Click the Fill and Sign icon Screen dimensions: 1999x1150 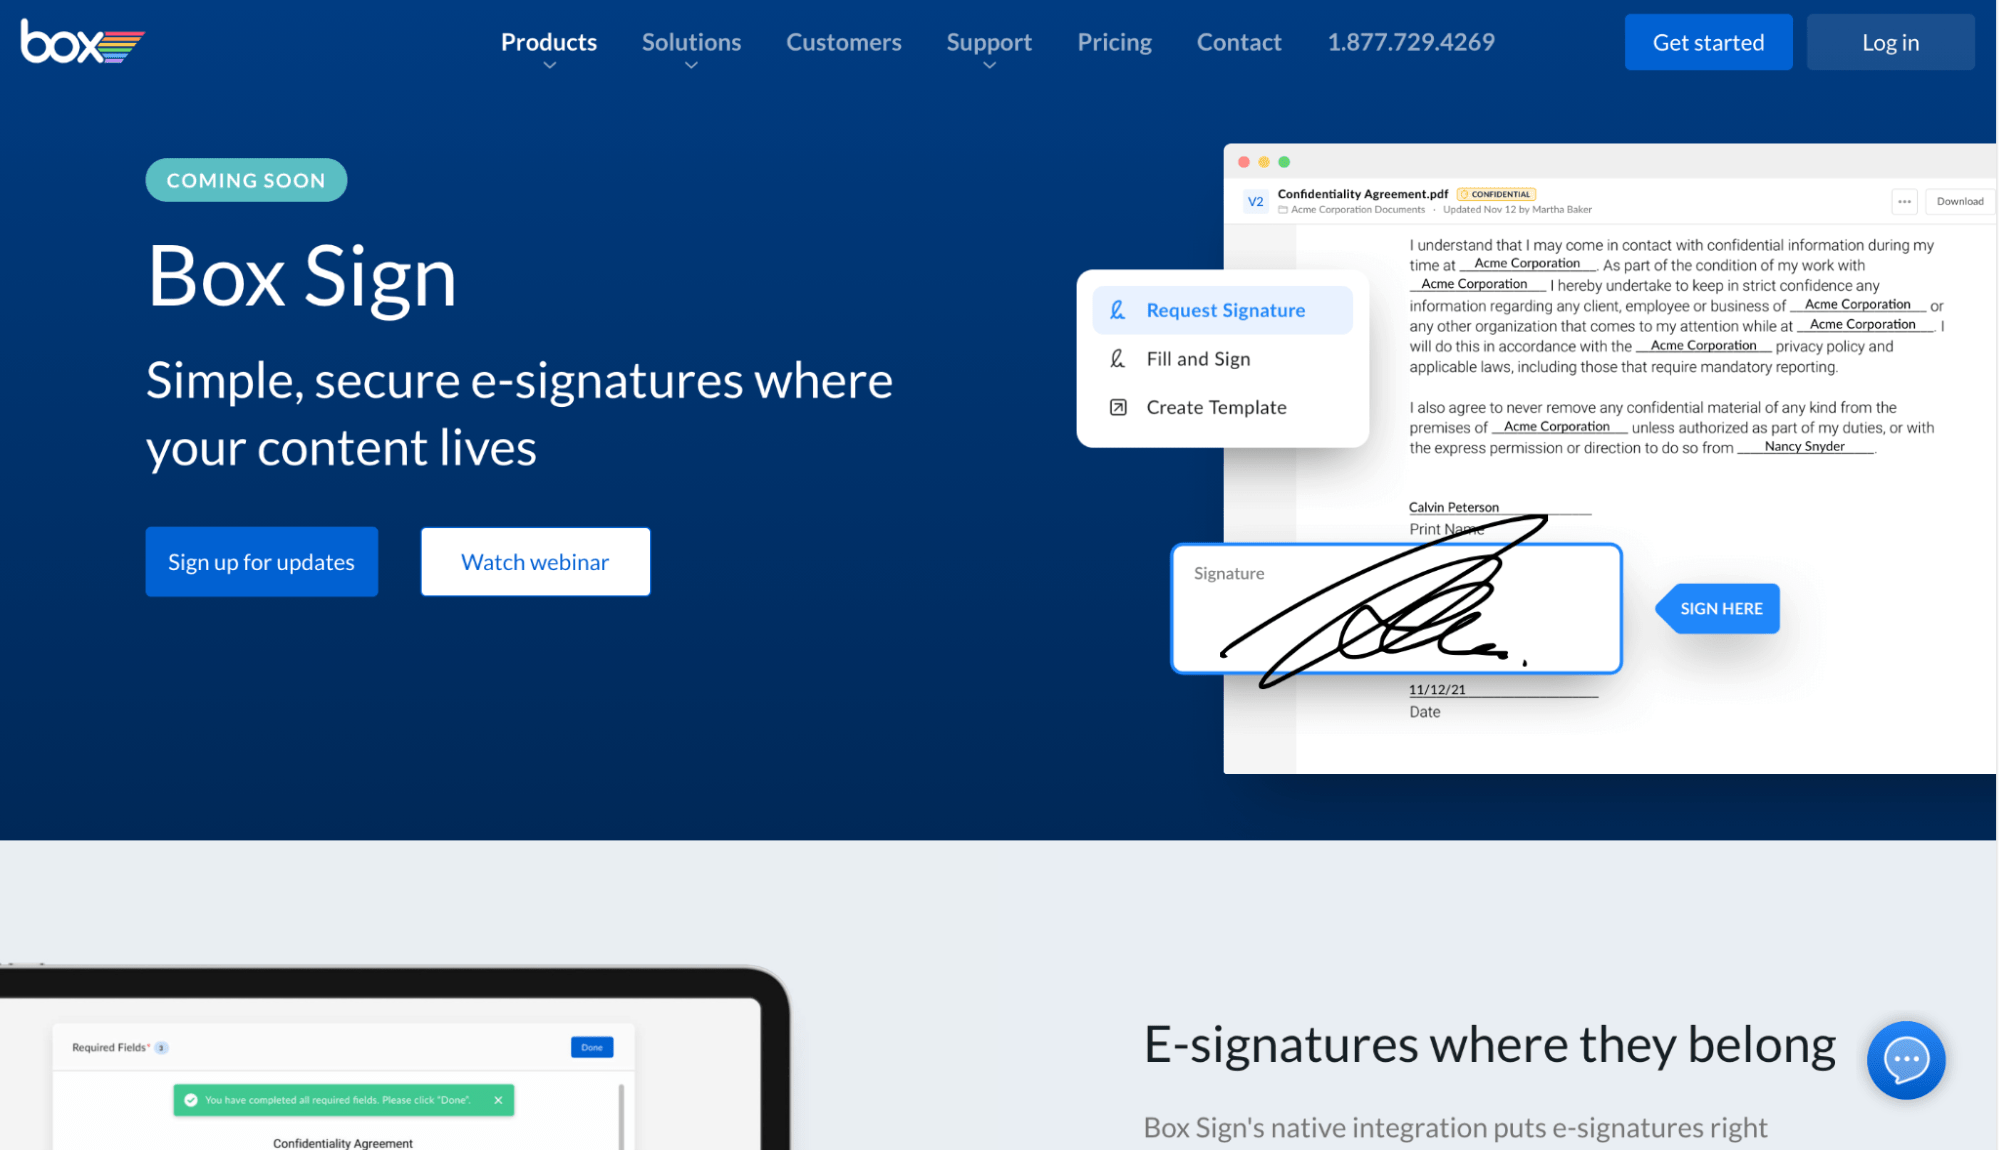click(1118, 358)
